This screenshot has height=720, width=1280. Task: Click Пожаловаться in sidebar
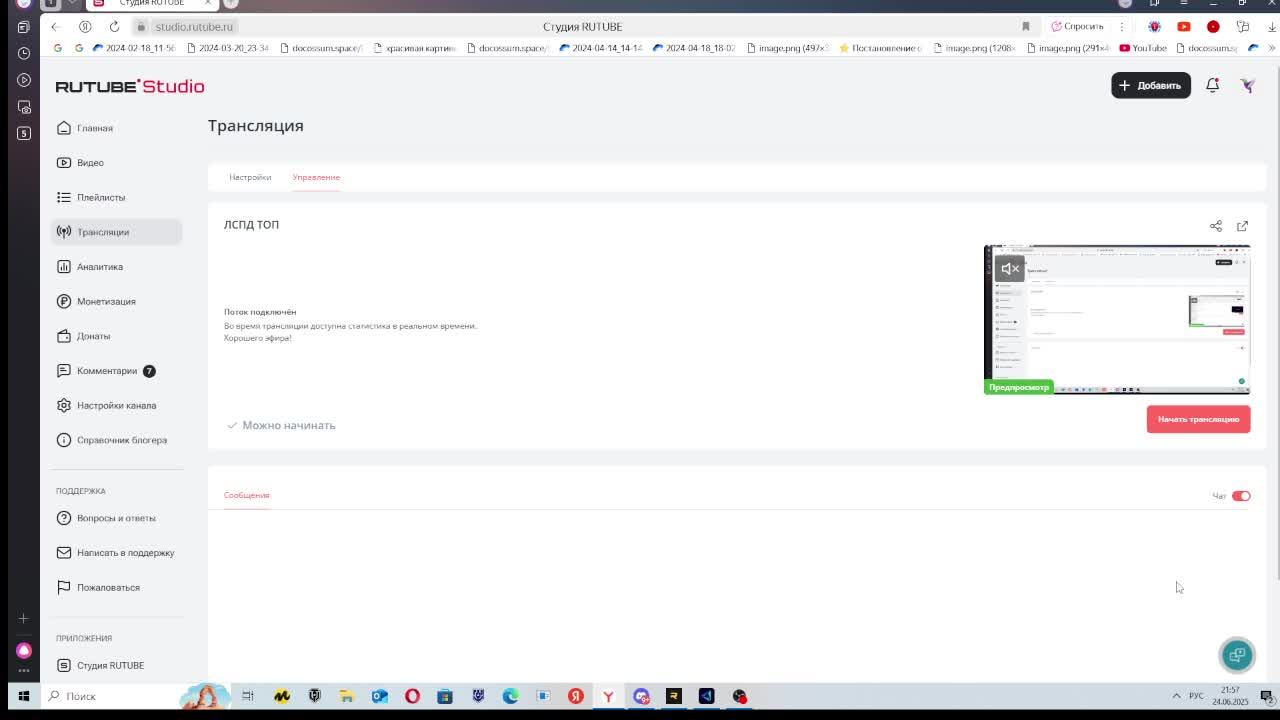pos(98,587)
